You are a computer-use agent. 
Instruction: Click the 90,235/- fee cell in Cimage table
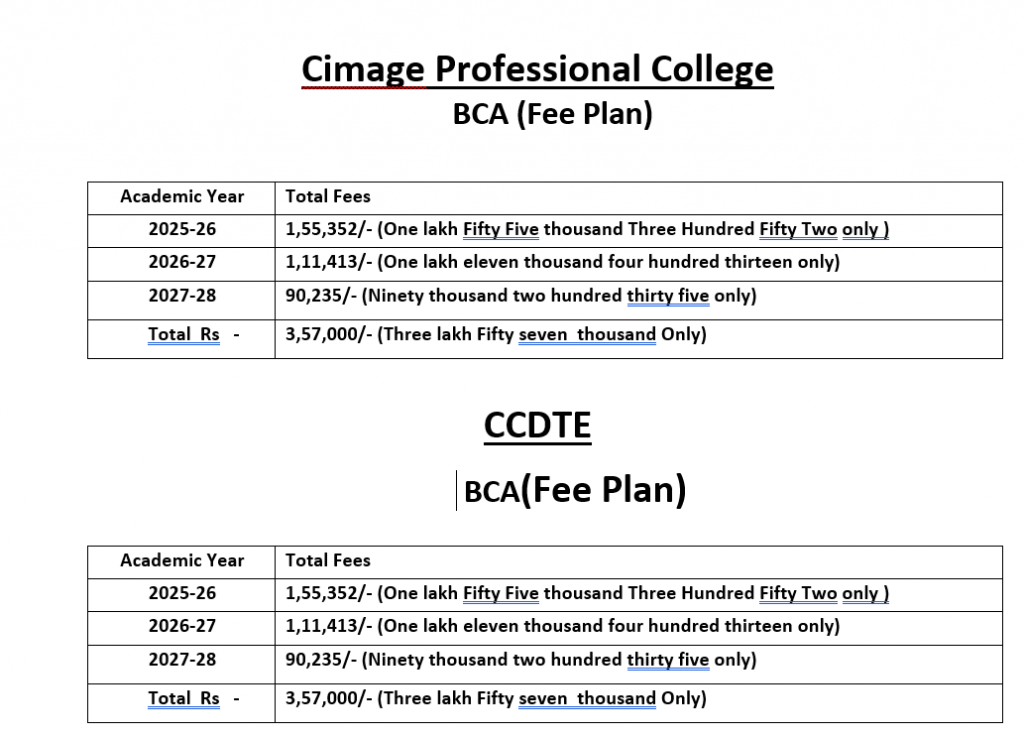click(x=520, y=295)
